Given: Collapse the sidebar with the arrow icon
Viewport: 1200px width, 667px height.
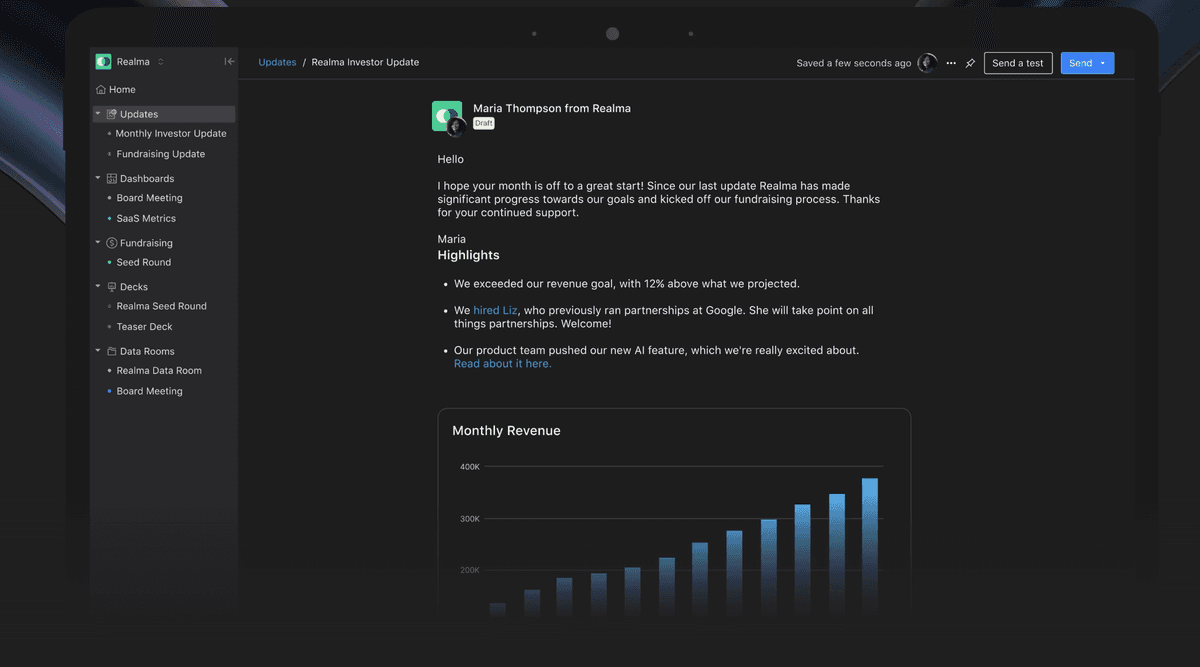Looking at the screenshot, I should pos(229,62).
